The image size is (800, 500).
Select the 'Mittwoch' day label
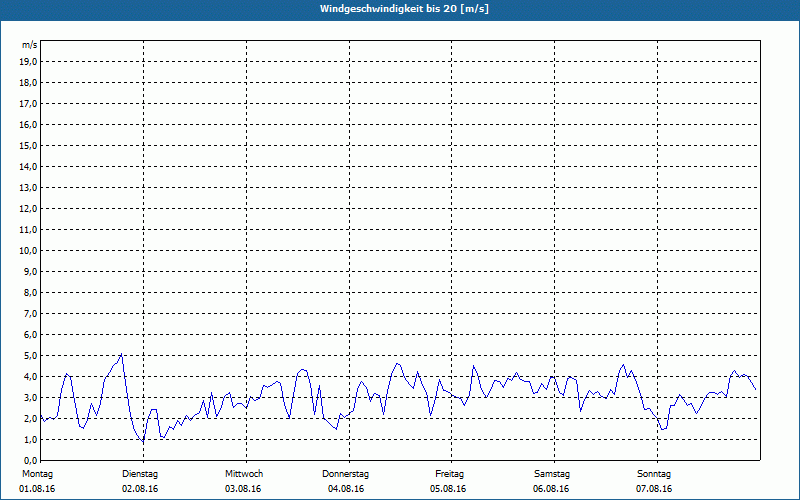pos(244,474)
